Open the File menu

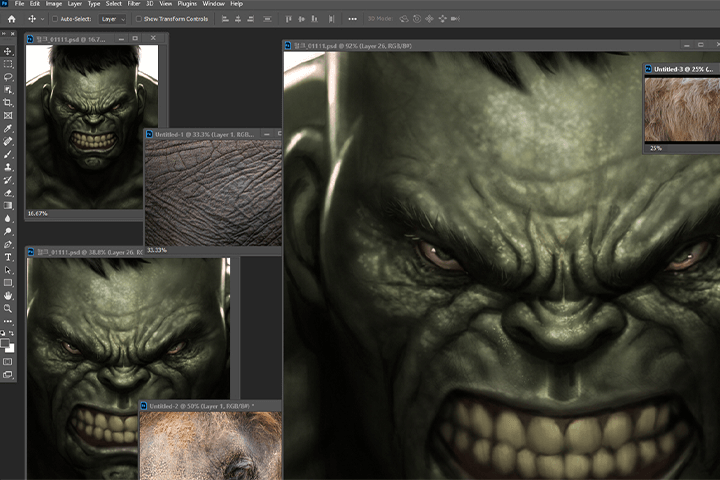tap(20, 4)
